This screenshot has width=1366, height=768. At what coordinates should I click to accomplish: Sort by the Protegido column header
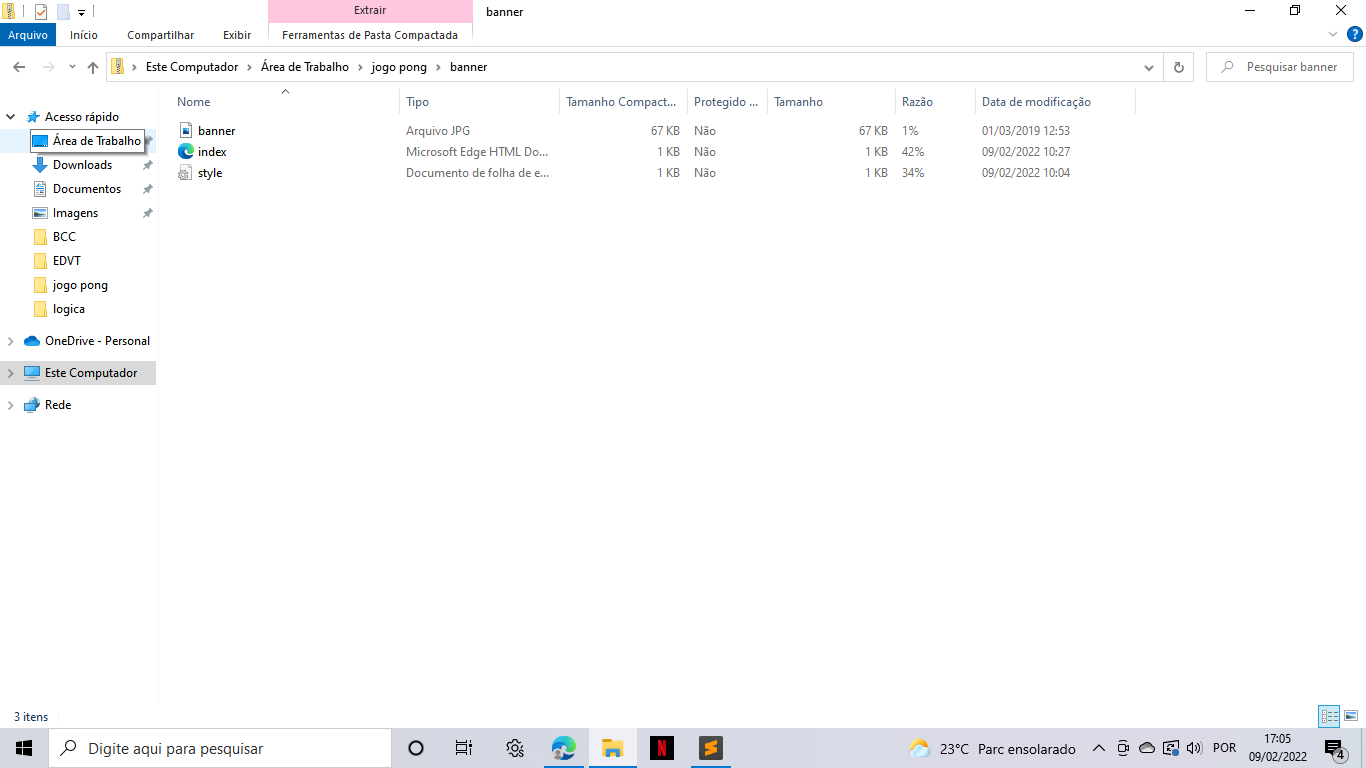727,102
